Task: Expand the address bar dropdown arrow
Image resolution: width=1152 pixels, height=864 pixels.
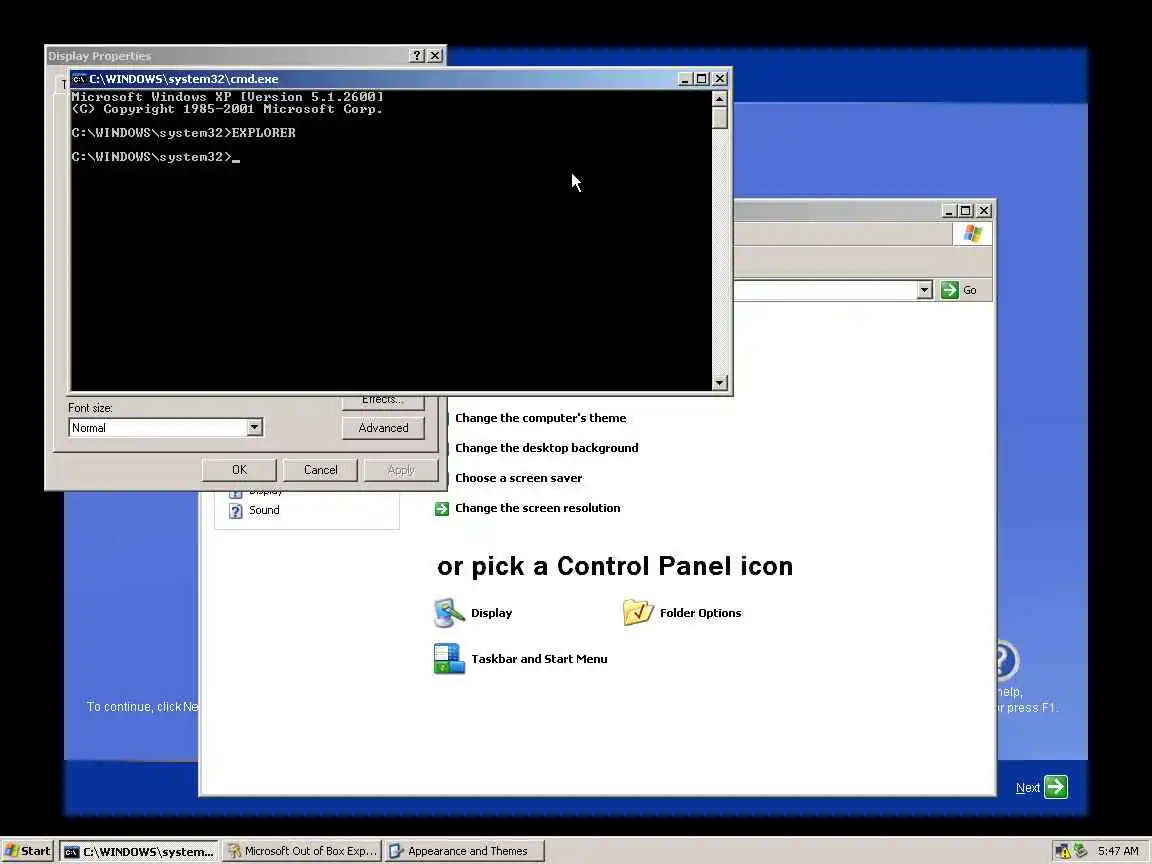Action: pos(924,290)
